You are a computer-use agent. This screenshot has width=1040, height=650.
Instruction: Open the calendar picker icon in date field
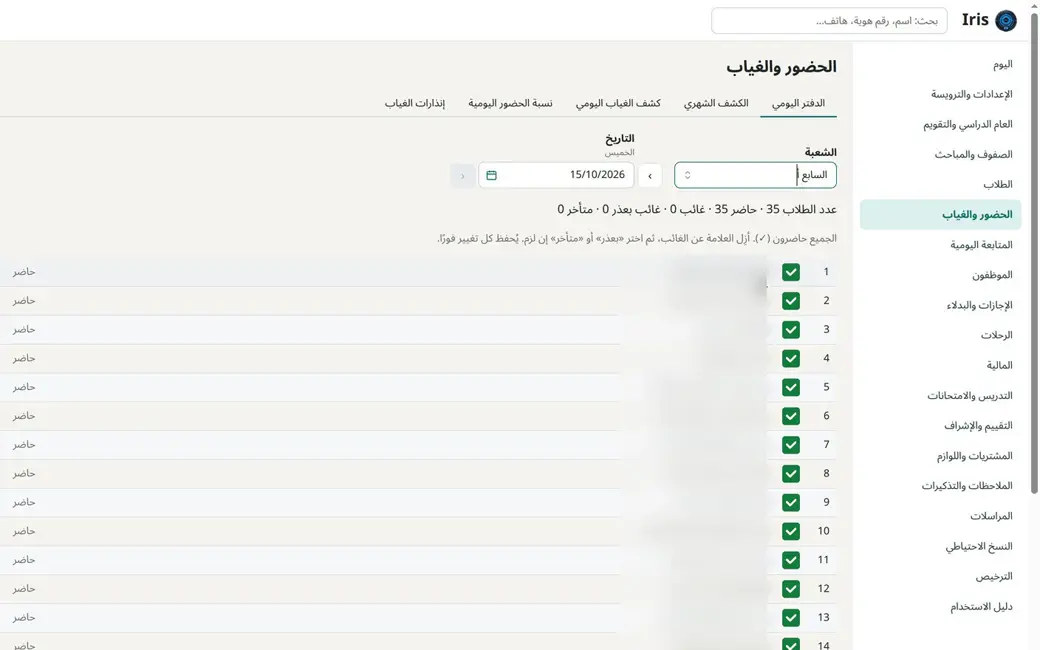tap(491, 175)
